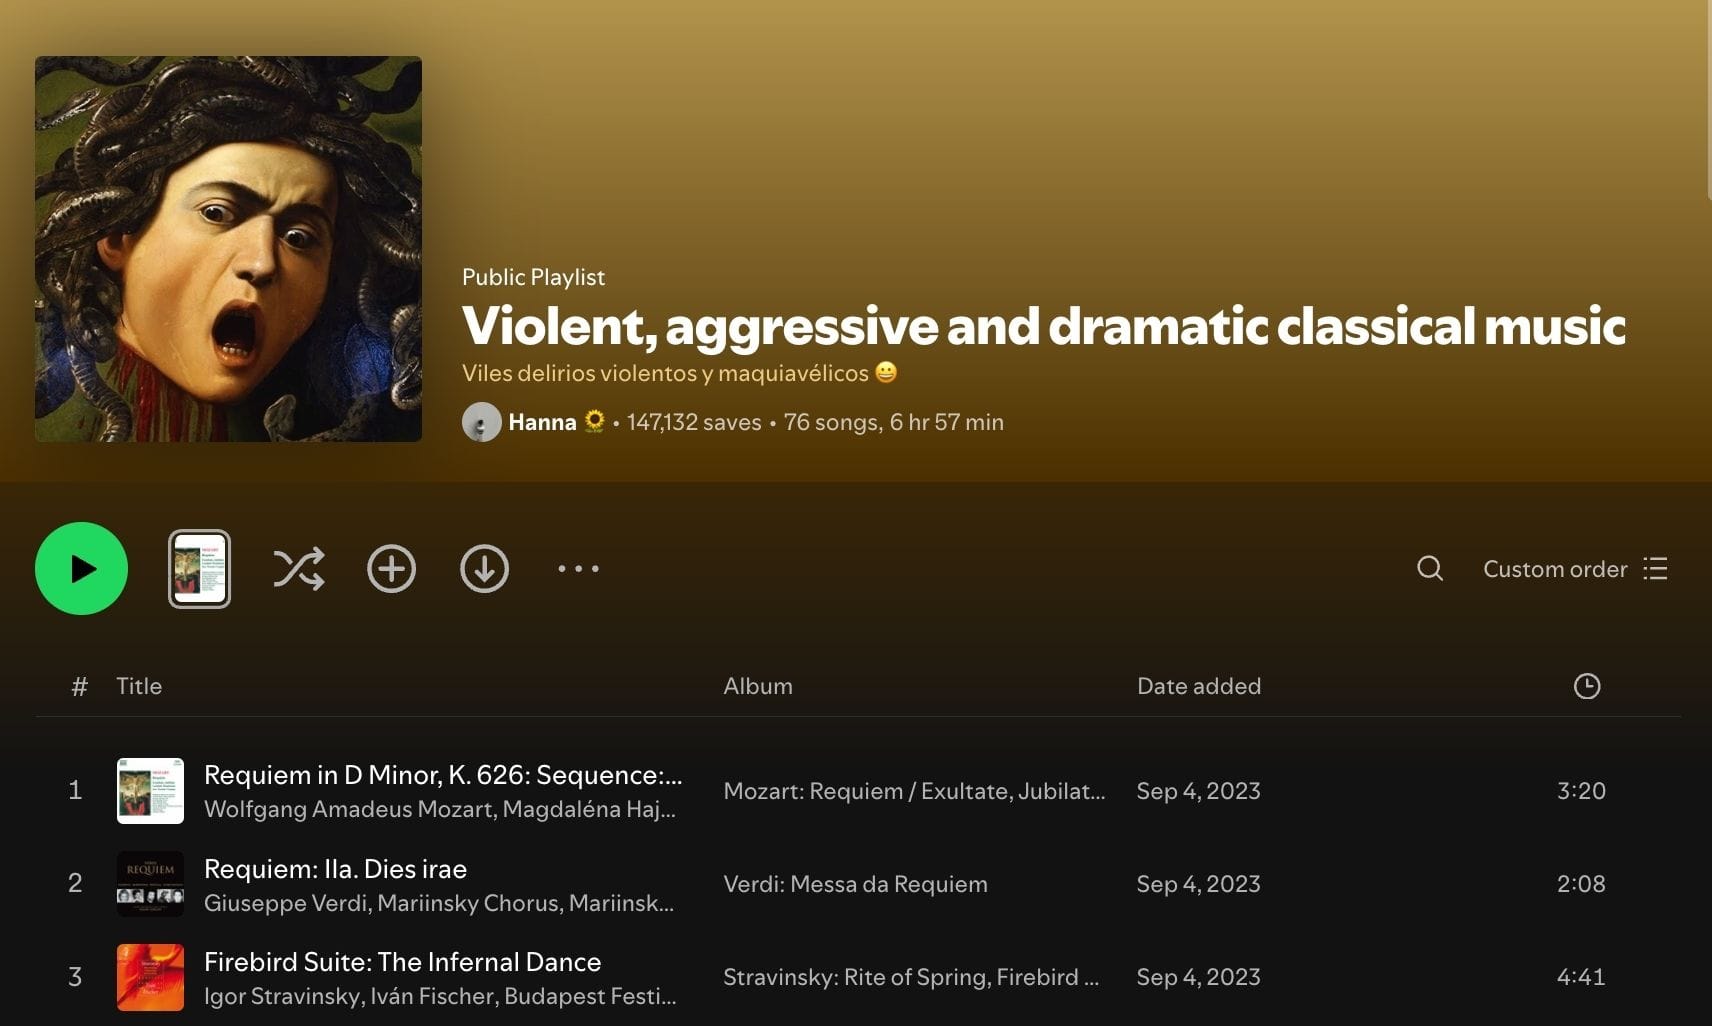Open Igor Stravinsky artist link
This screenshot has width=1712, height=1026.
[x=283, y=996]
